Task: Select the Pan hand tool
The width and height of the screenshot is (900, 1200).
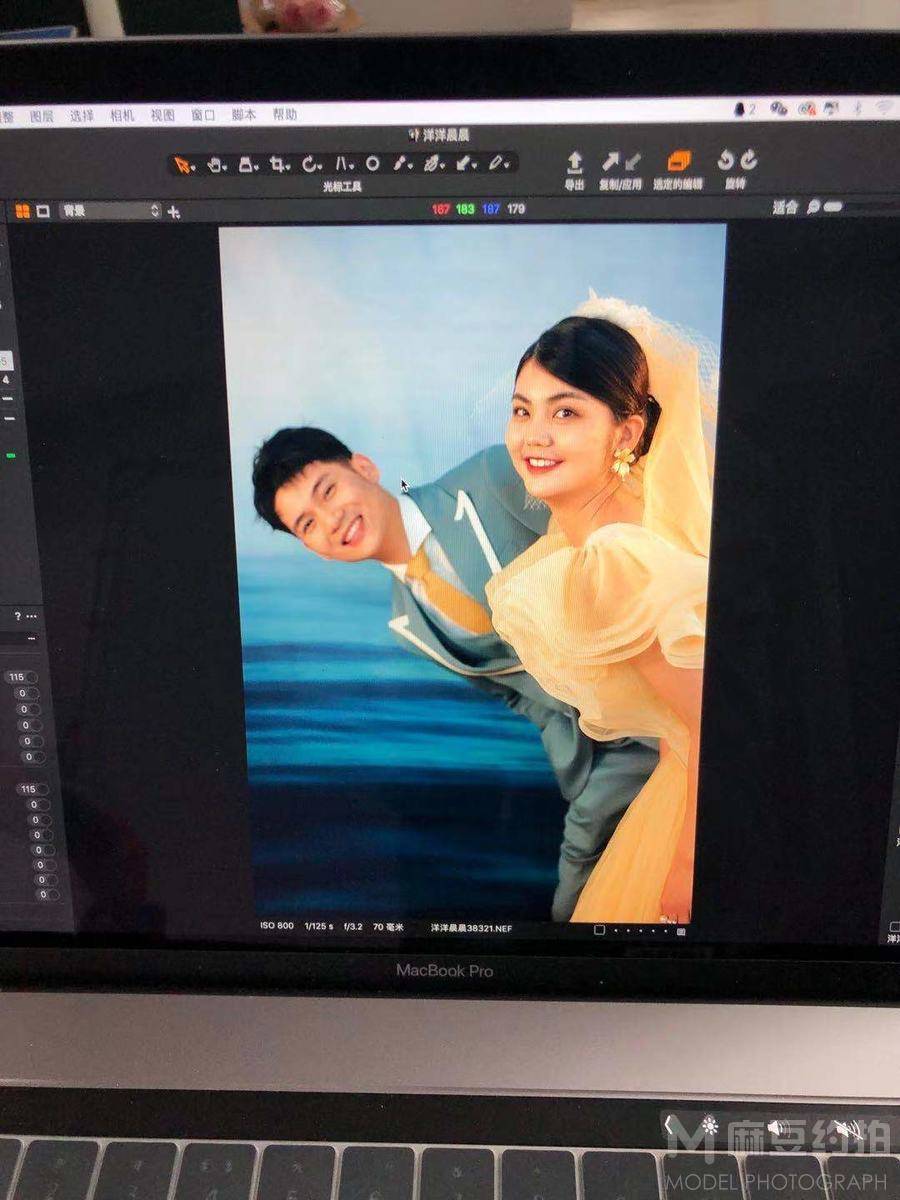Action: [x=216, y=165]
